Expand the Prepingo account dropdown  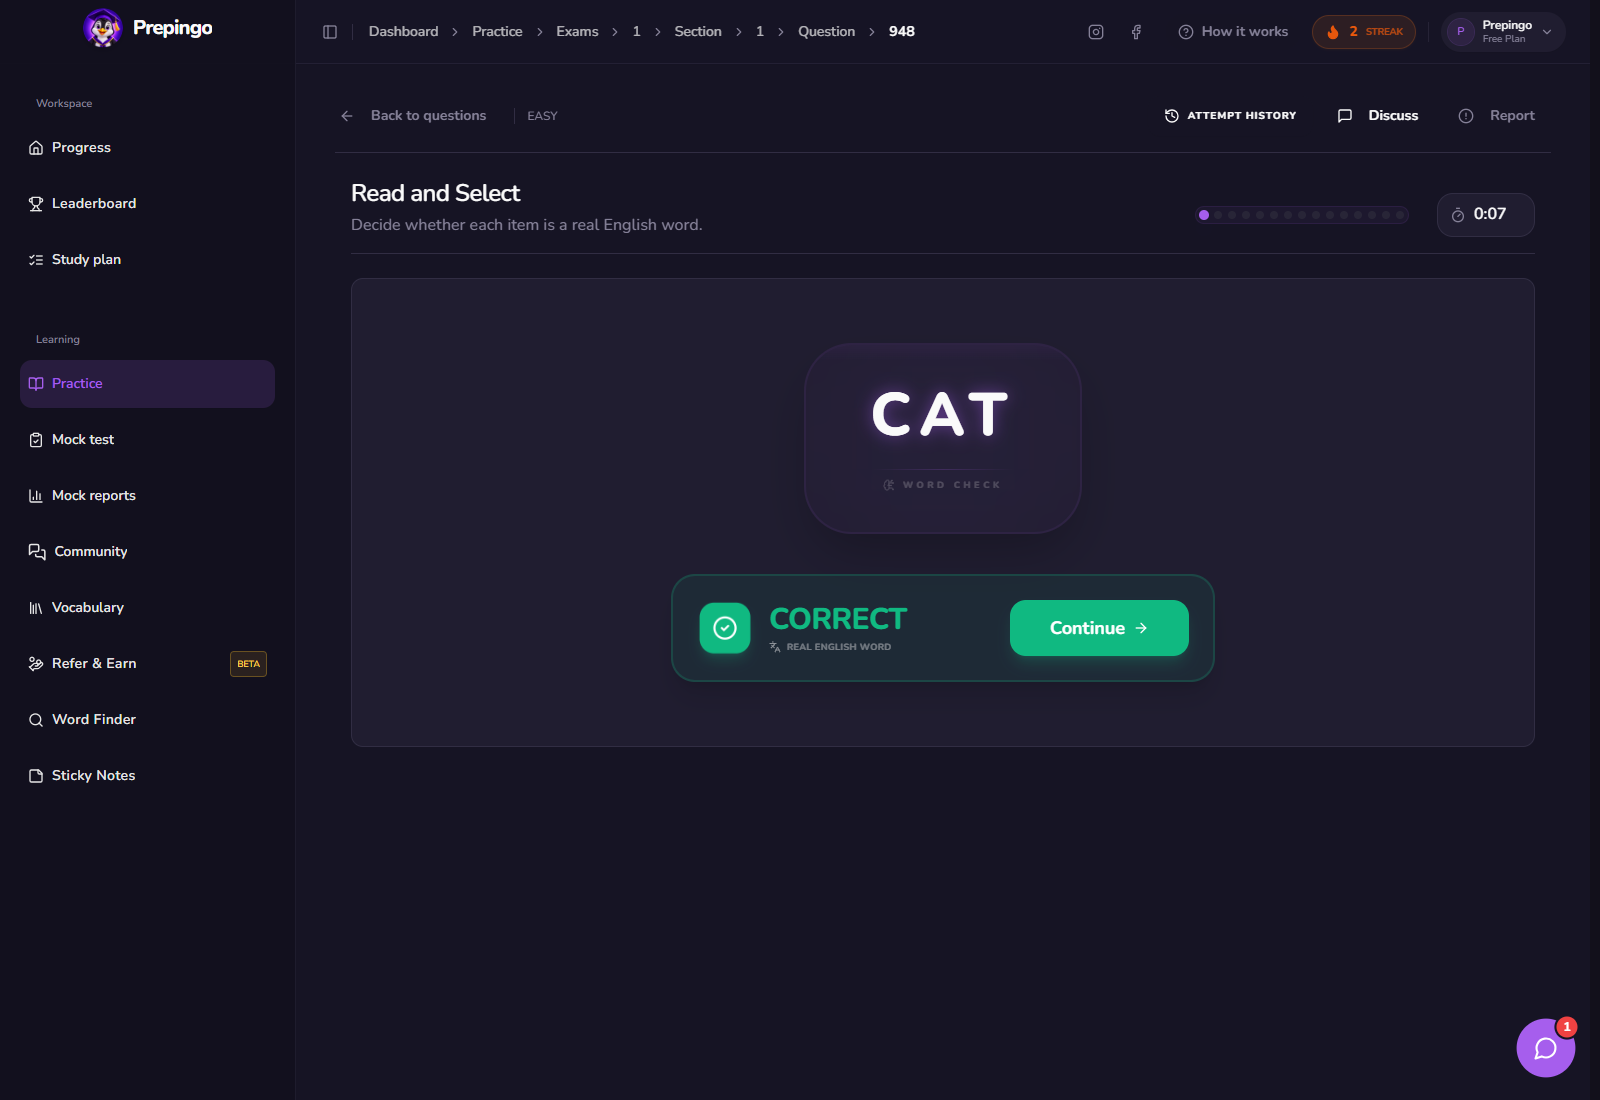[1504, 32]
